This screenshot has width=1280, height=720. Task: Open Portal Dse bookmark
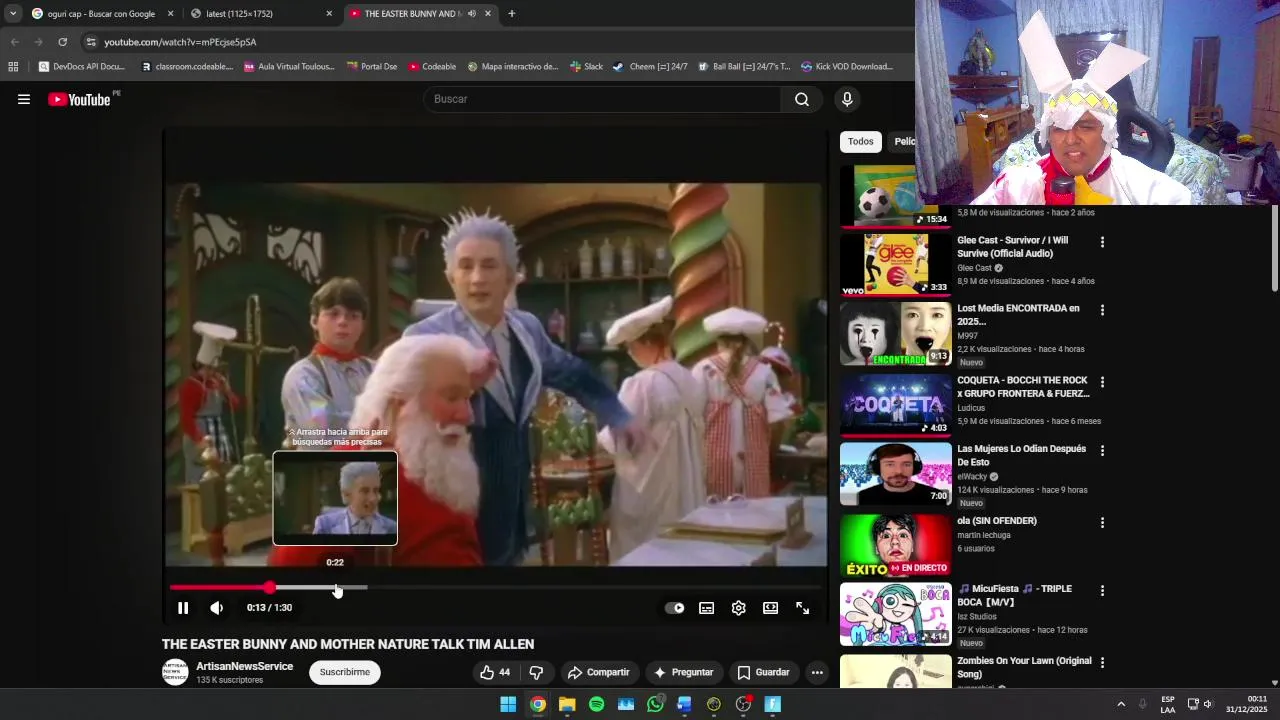372,67
